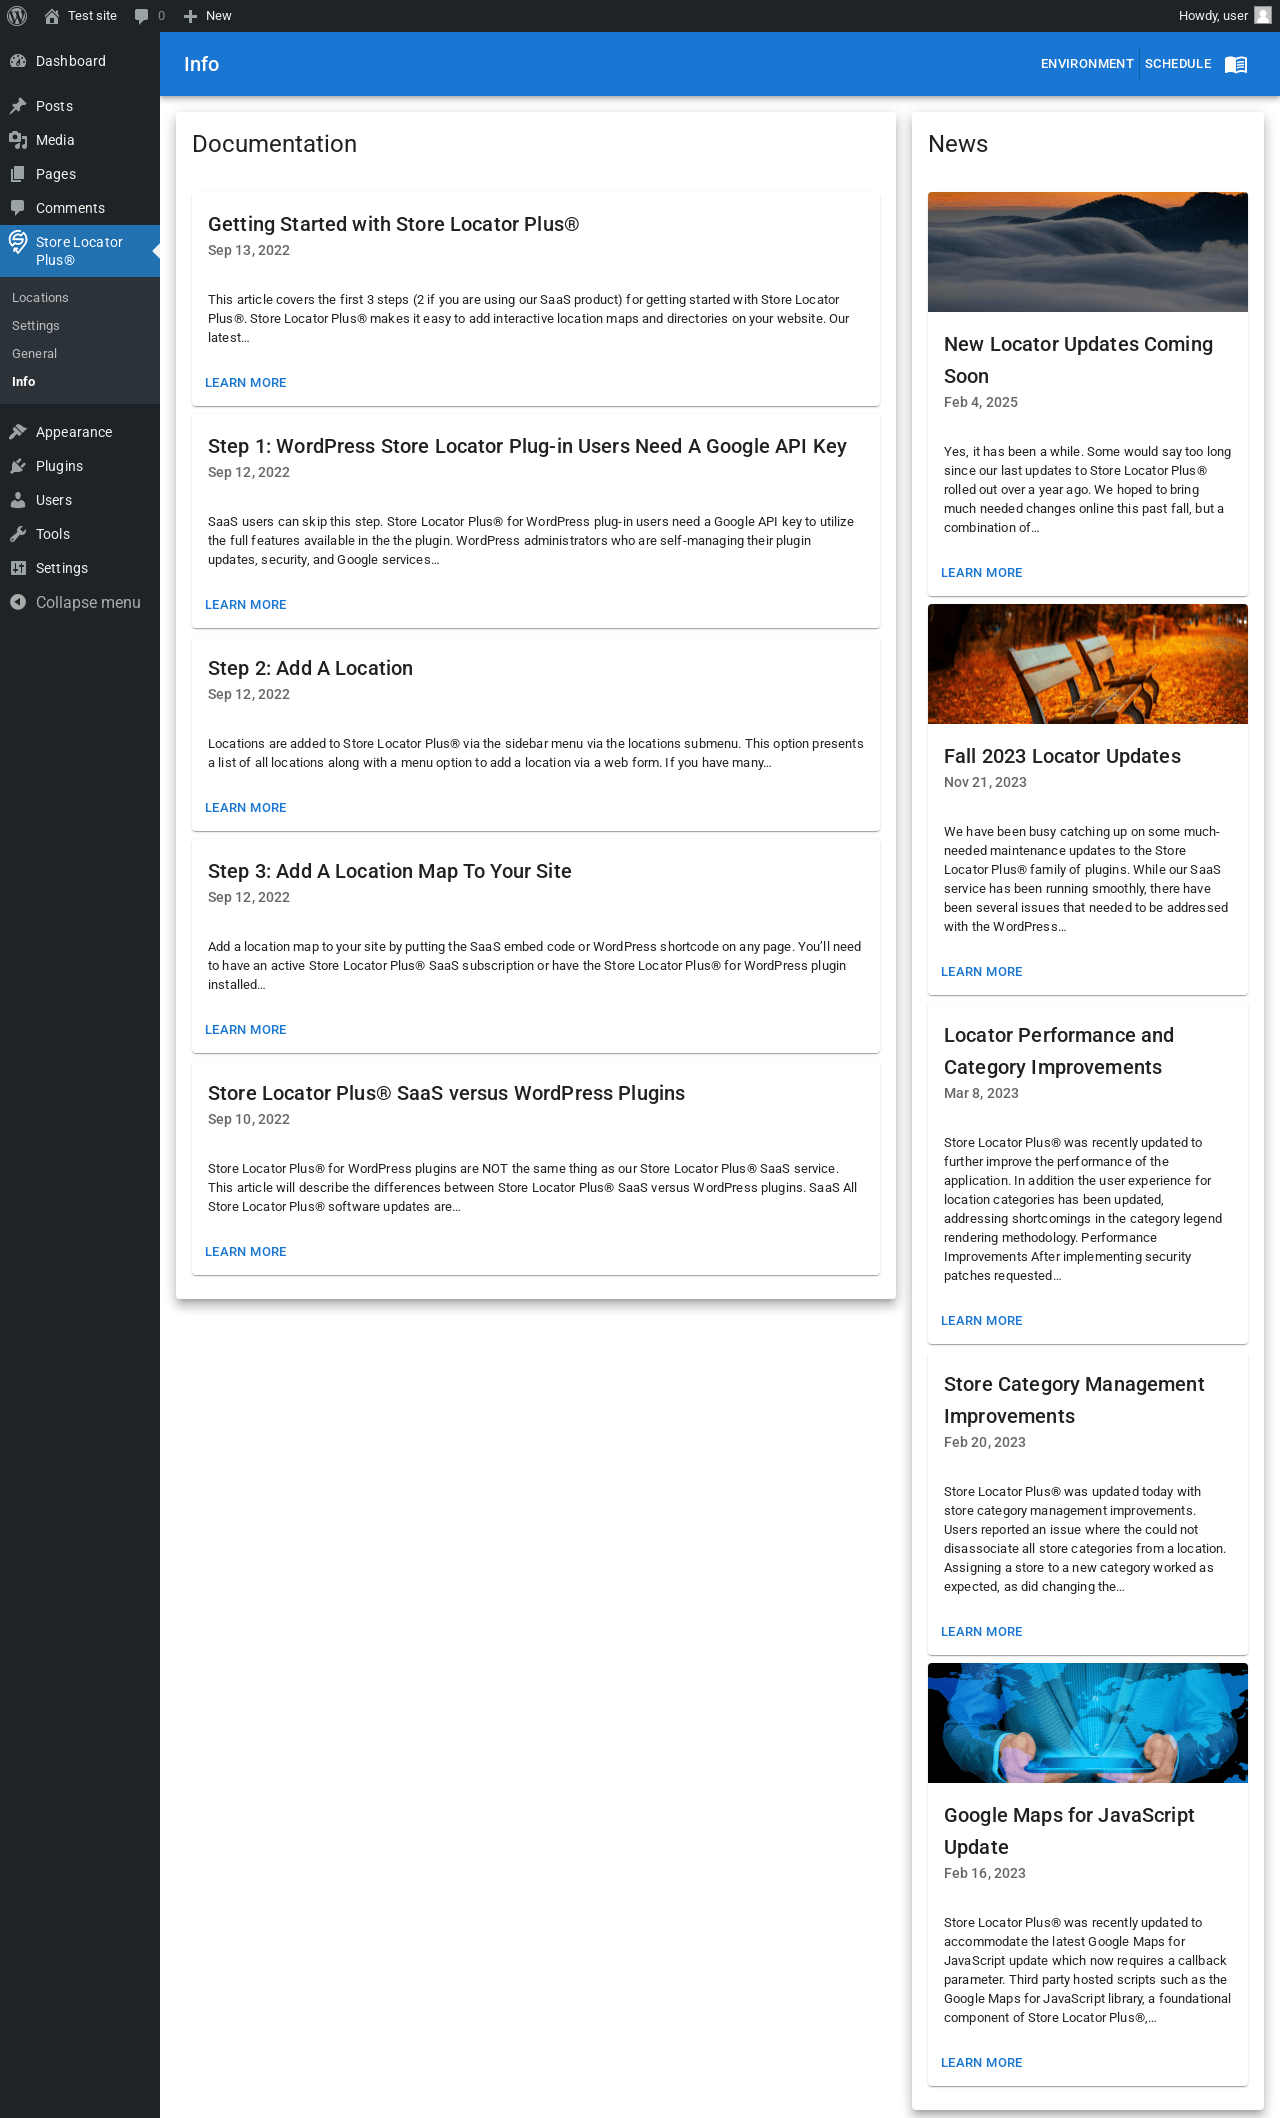Click Google Maps for JavaScript Update headline
The image size is (1280, 2118).
[x=1069, y=1831]
